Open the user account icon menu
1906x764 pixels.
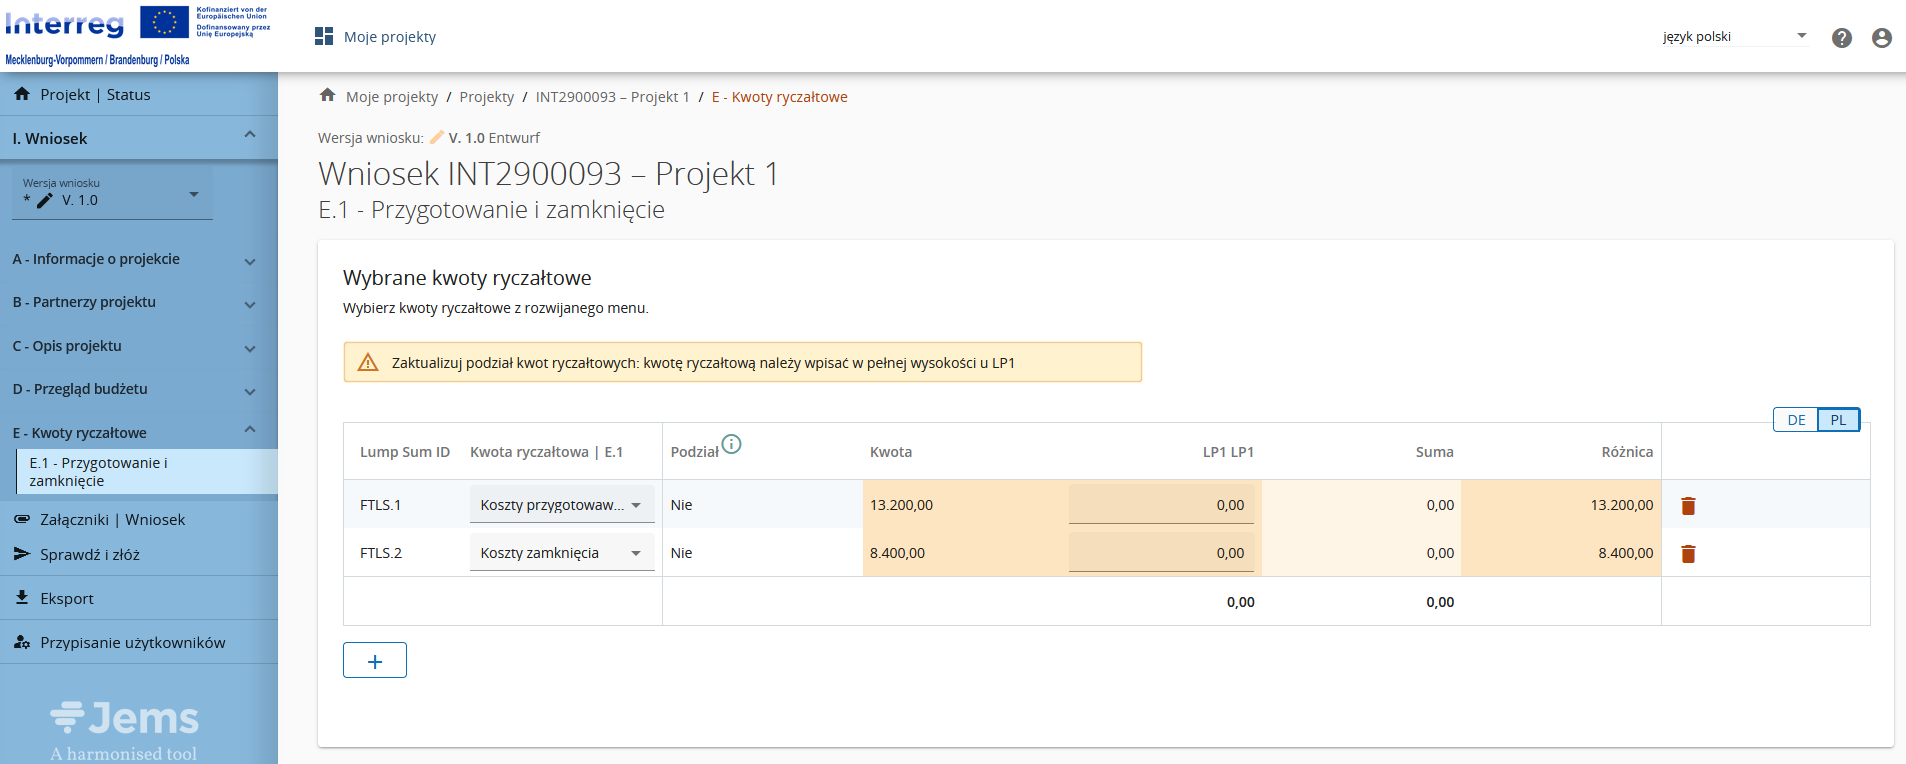pyautogui.click(x=1881, y=38)
